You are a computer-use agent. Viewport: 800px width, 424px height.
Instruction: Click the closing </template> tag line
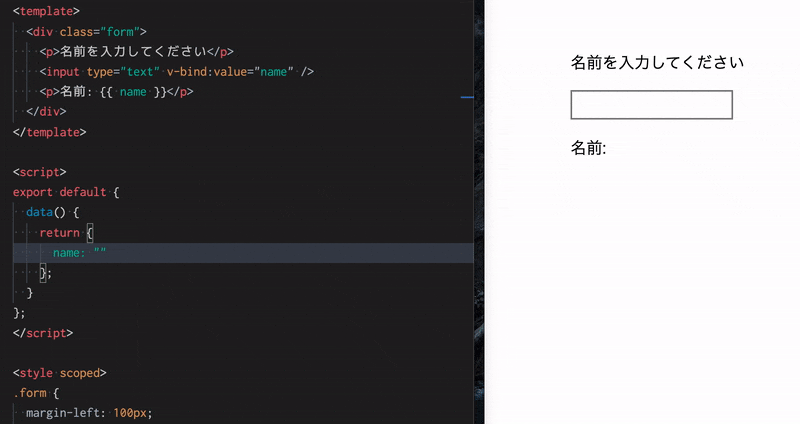coord(49,132)
